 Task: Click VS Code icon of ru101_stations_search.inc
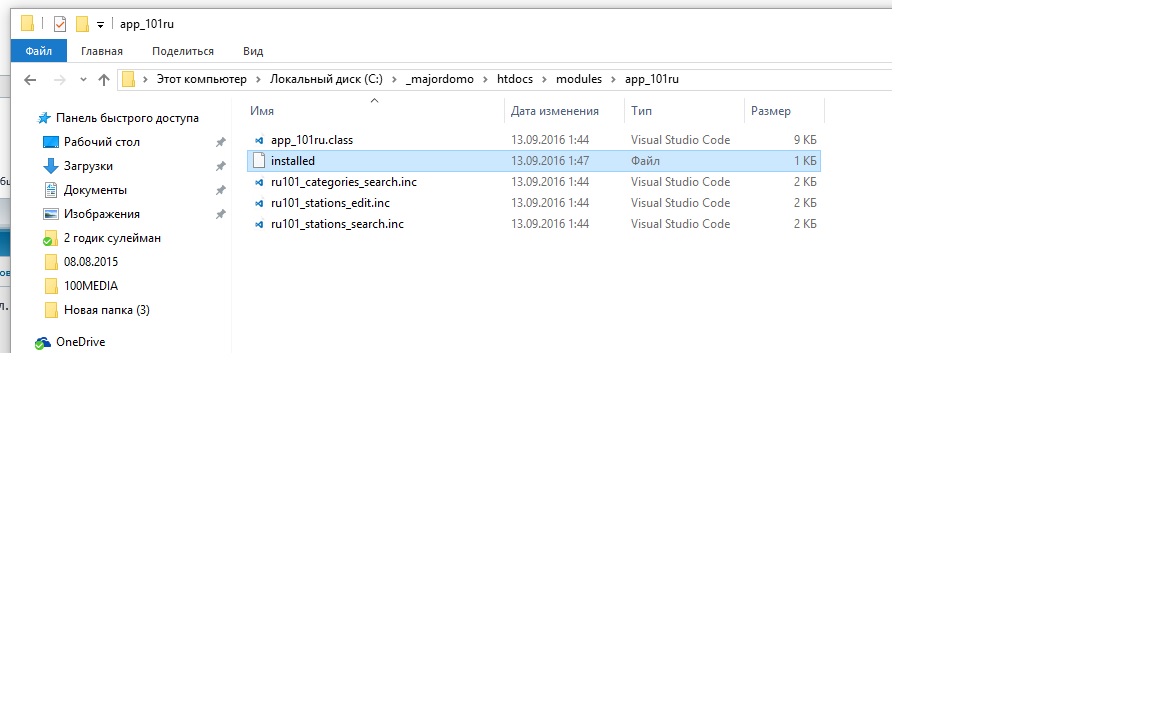259,225
